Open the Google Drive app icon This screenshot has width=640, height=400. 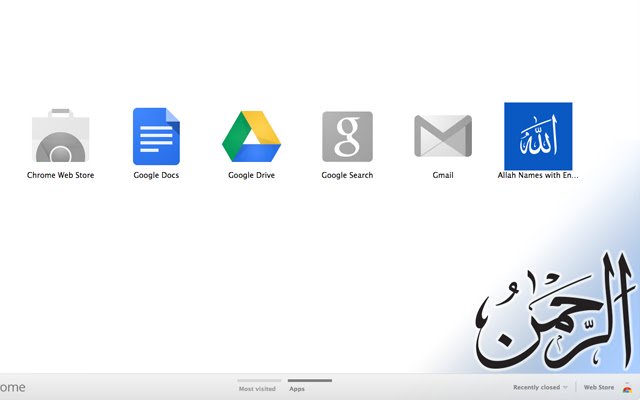coord(251,136)
